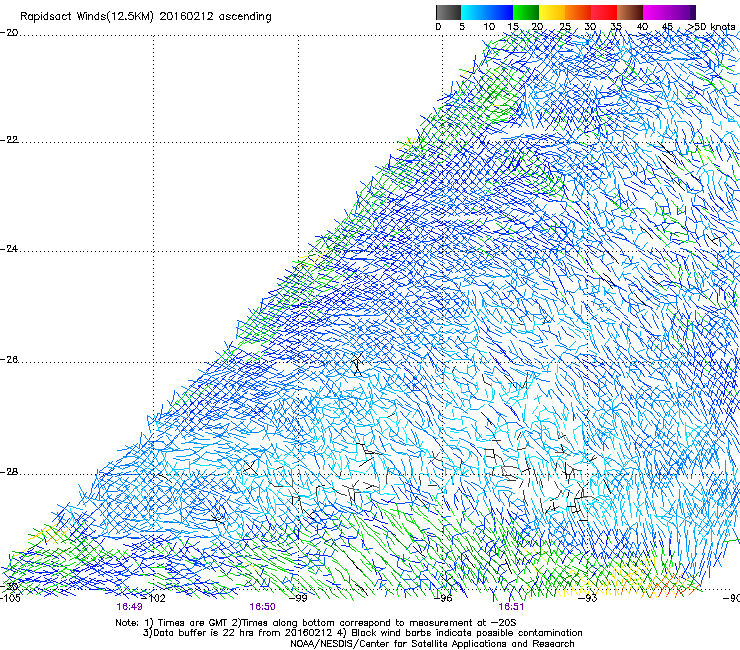Click the blue 10-15 knots legend segment
The image size is (740, 650).
(x=500, y=12)
